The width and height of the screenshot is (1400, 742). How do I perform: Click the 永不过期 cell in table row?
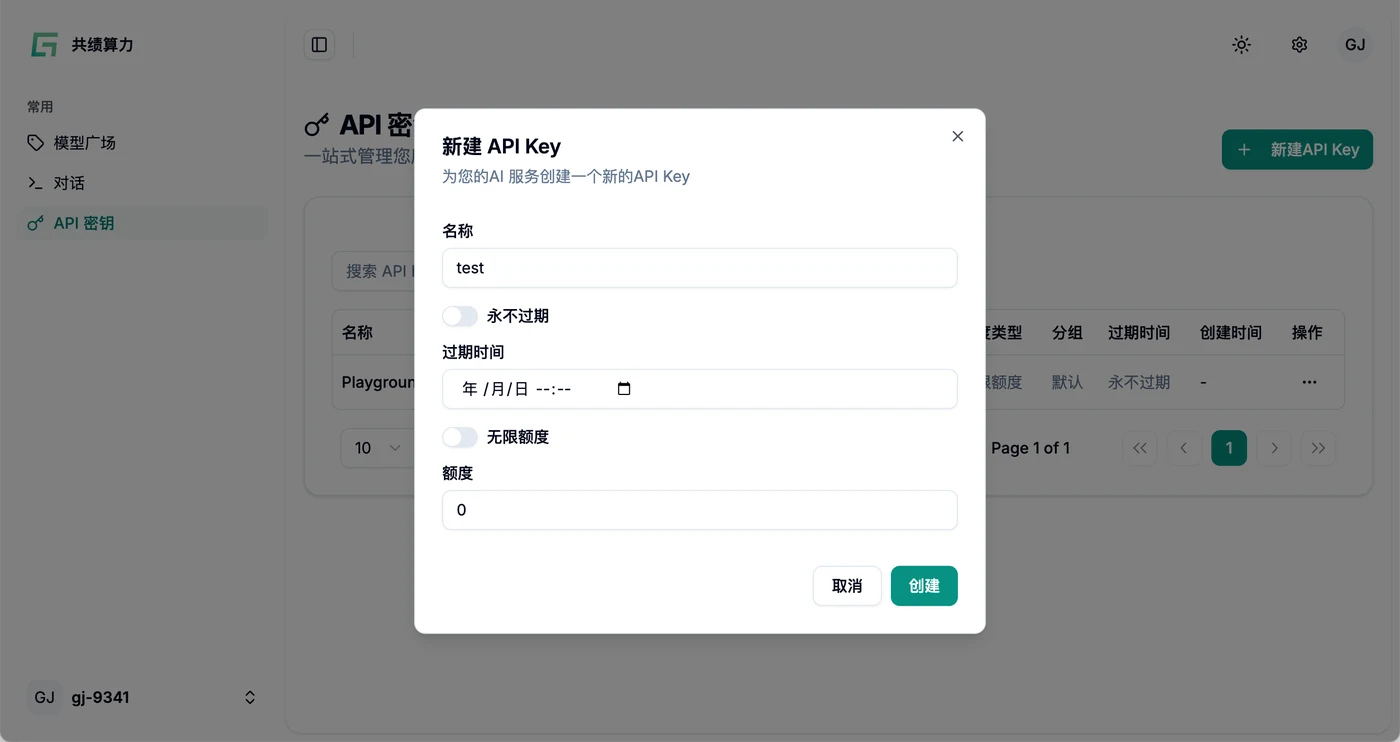pyautogui.click(x=1139, y=382)
